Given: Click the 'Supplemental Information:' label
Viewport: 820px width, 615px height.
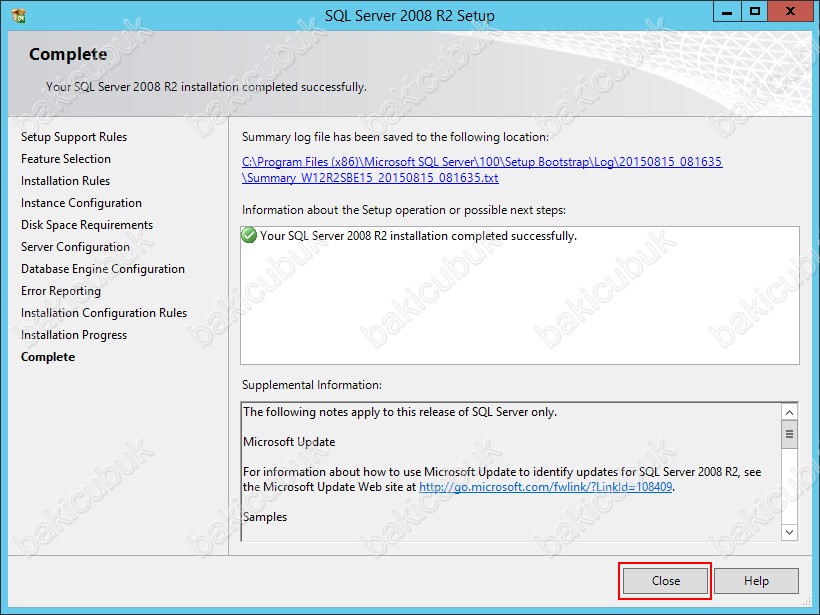Looking at the screenshot, I should [312, 385].
